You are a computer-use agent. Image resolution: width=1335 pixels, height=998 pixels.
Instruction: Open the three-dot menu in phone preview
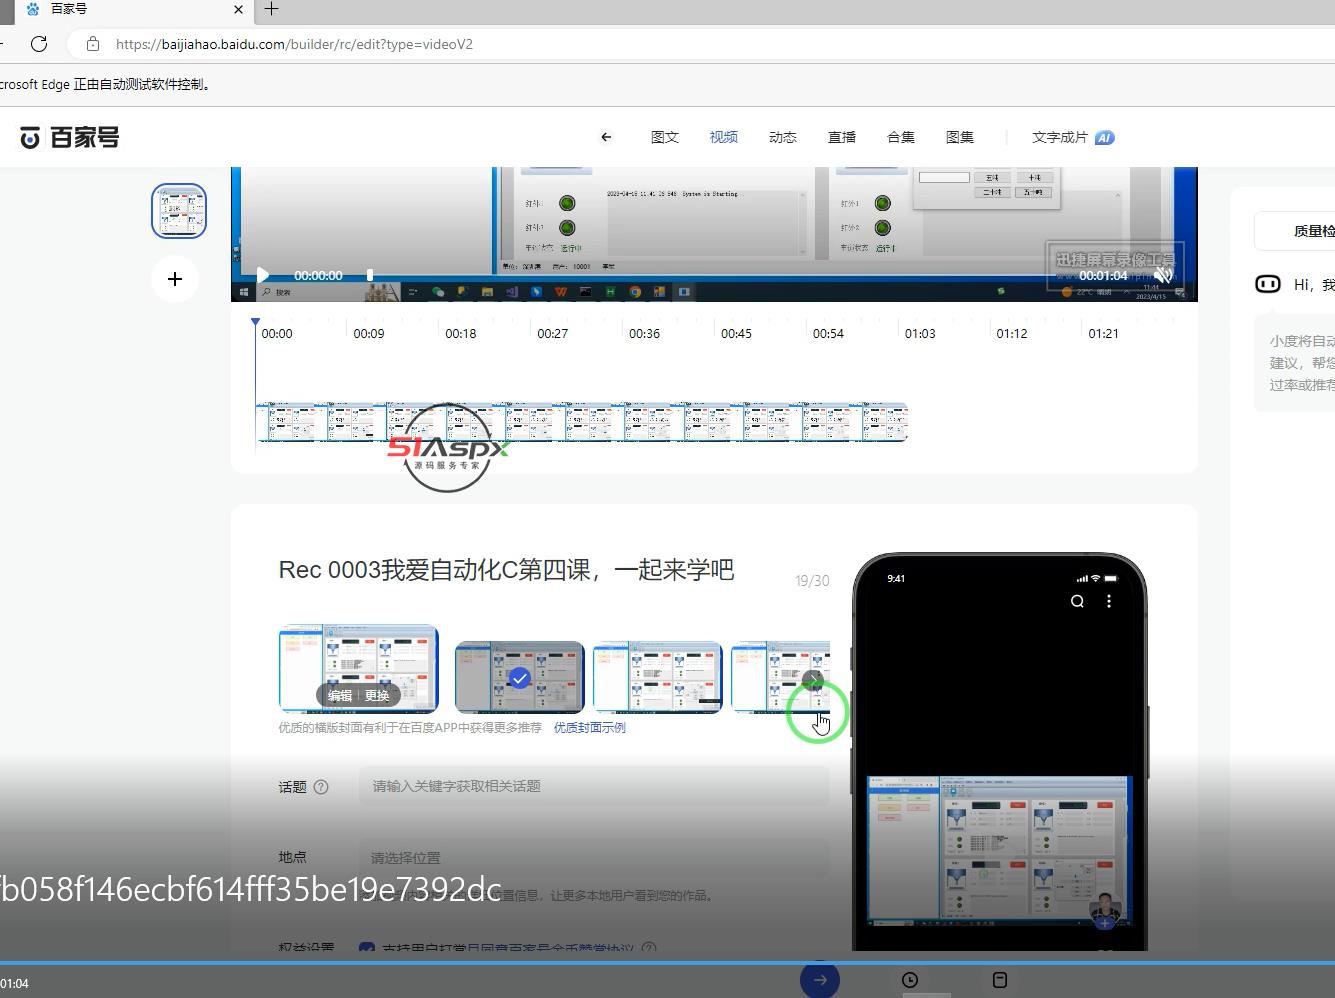(x=1109, y=601)
